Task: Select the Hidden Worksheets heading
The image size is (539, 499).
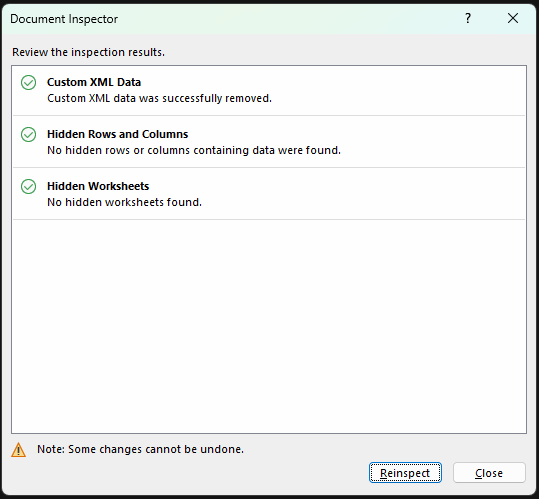Action: [x=98, y=186]
